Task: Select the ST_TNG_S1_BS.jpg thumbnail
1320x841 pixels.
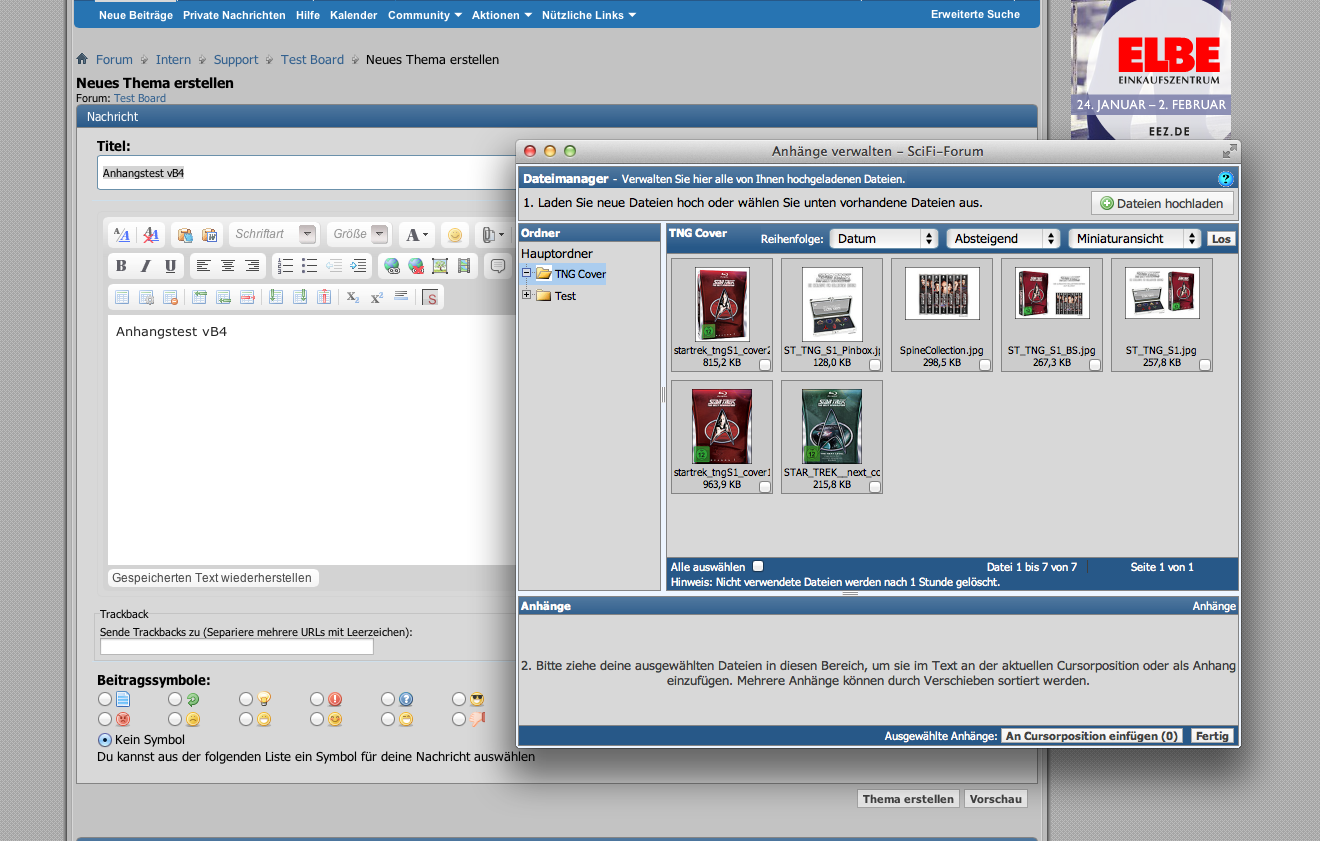Action: click(1051, 293)
